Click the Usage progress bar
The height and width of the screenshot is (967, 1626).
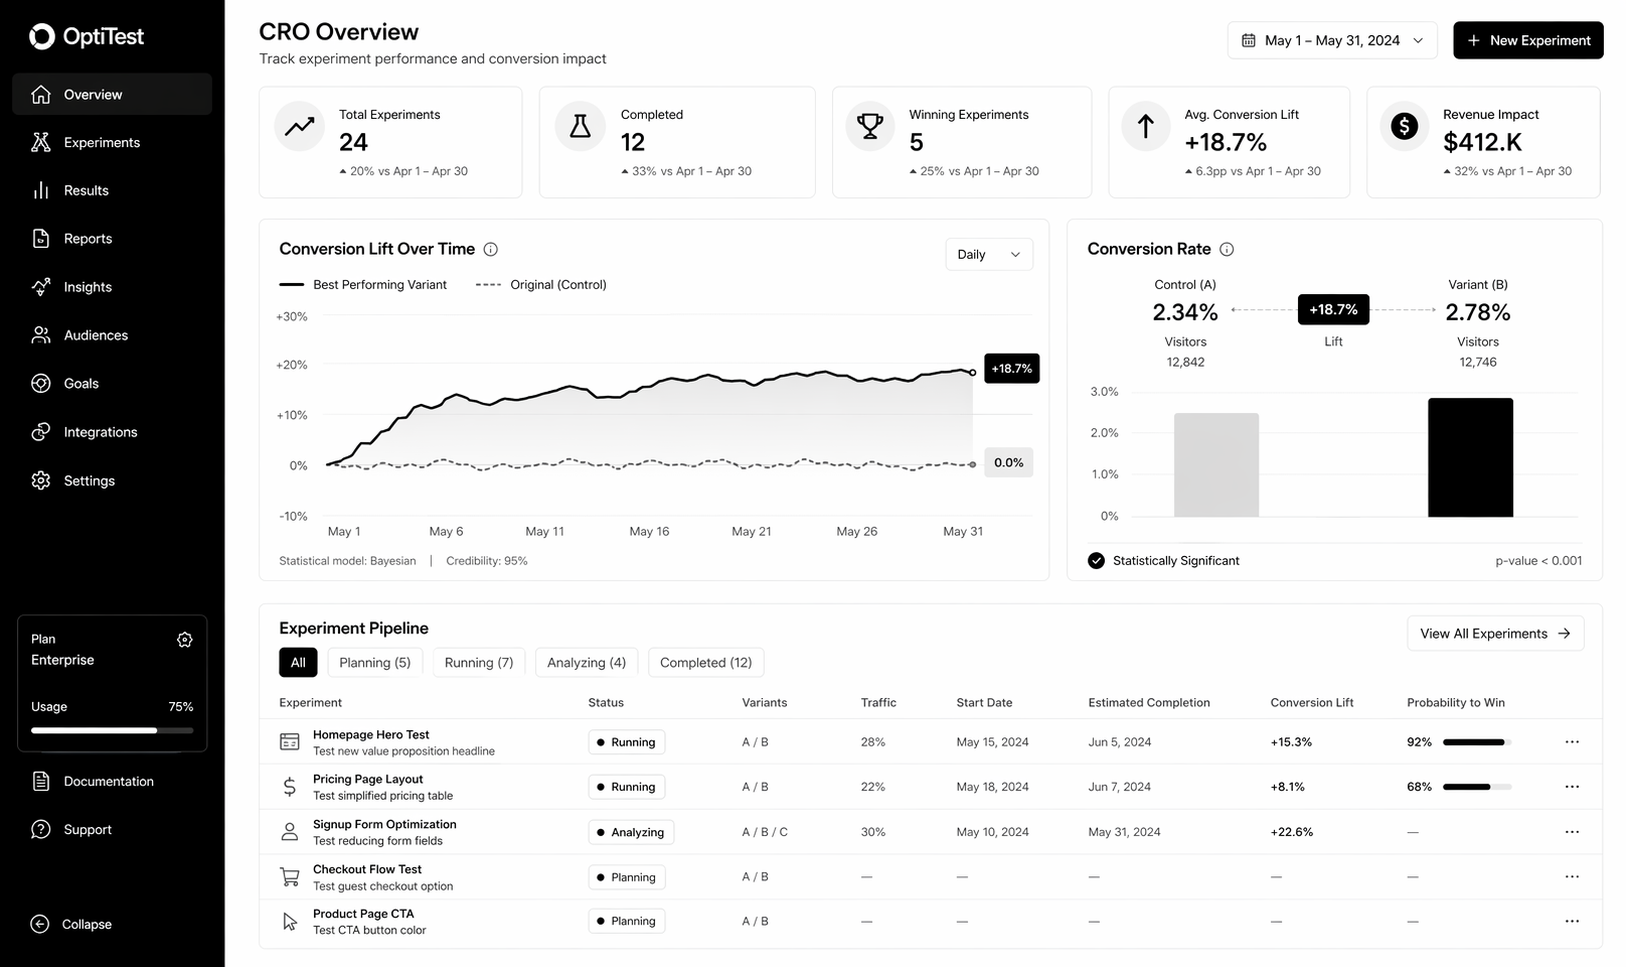click(x=111, y=730)
